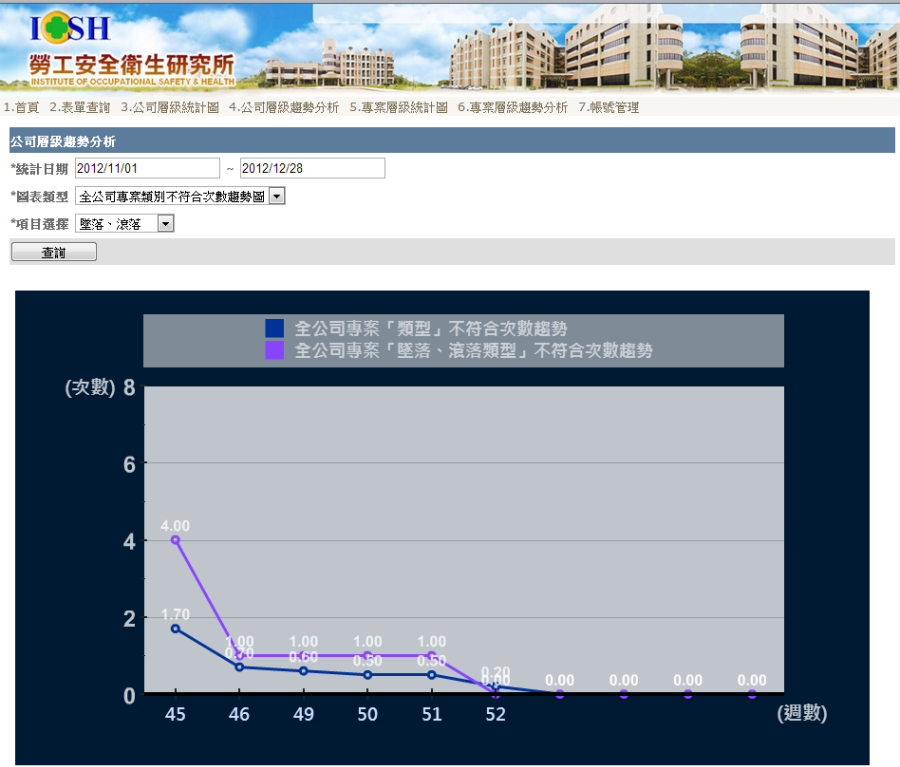Click the dark blue legend color swatch
This screenshot has width=900, height=767.
(x=274, y=328)
